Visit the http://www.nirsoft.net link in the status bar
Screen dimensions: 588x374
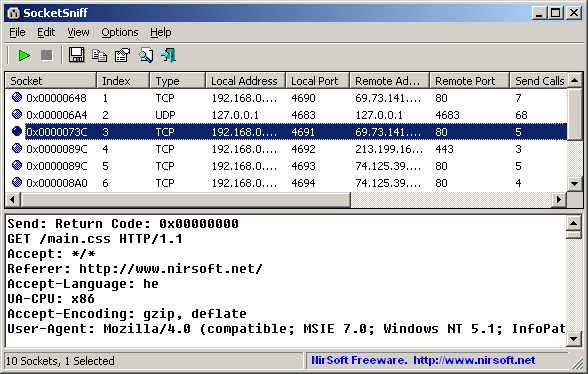click(474, 360)
